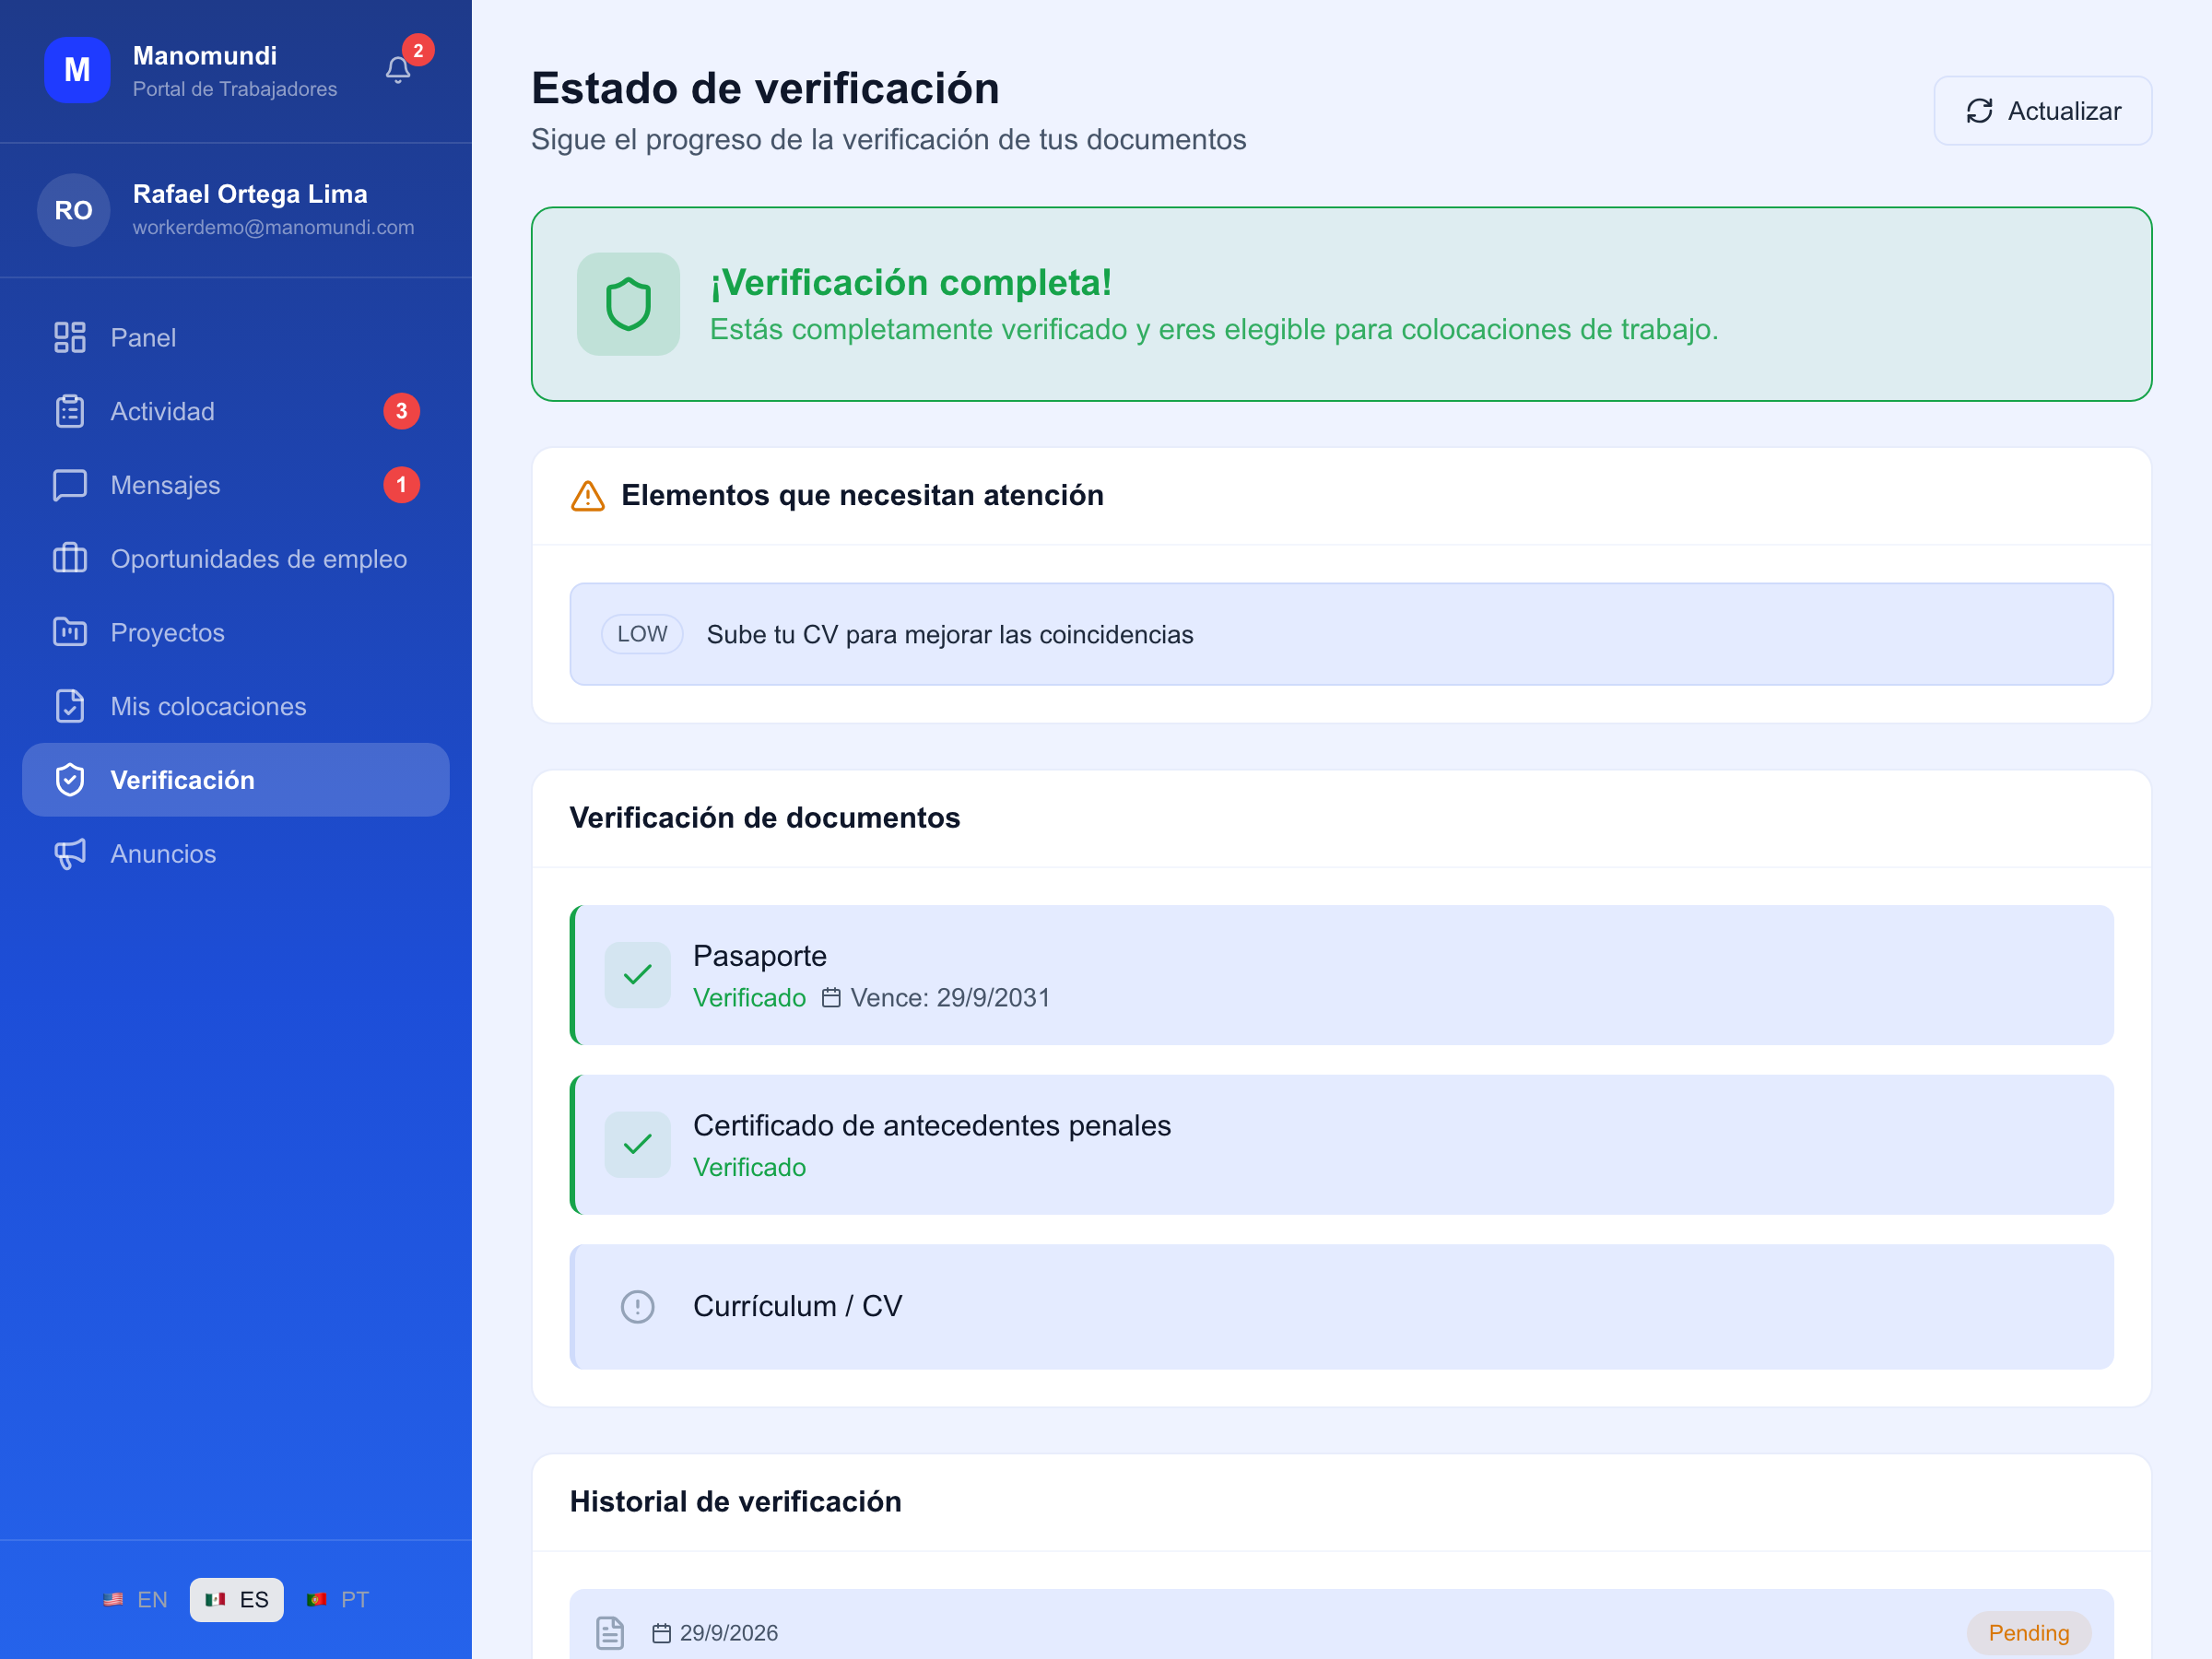This screenshot has width=2212, height=1659.
Task: Select the ES language option
Action: [237, 1600]
